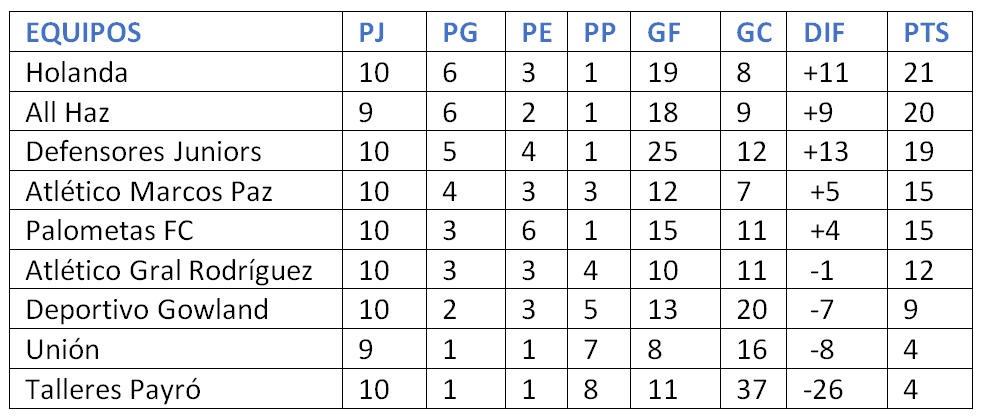Screen dimensions: 987x419
Task: Click the GC column header
Action: coord(753,34)
